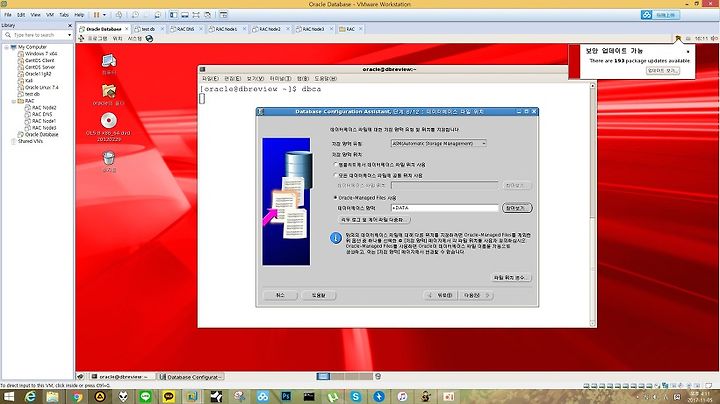Switch to the RAC Node2 tab

click(270, 29)
